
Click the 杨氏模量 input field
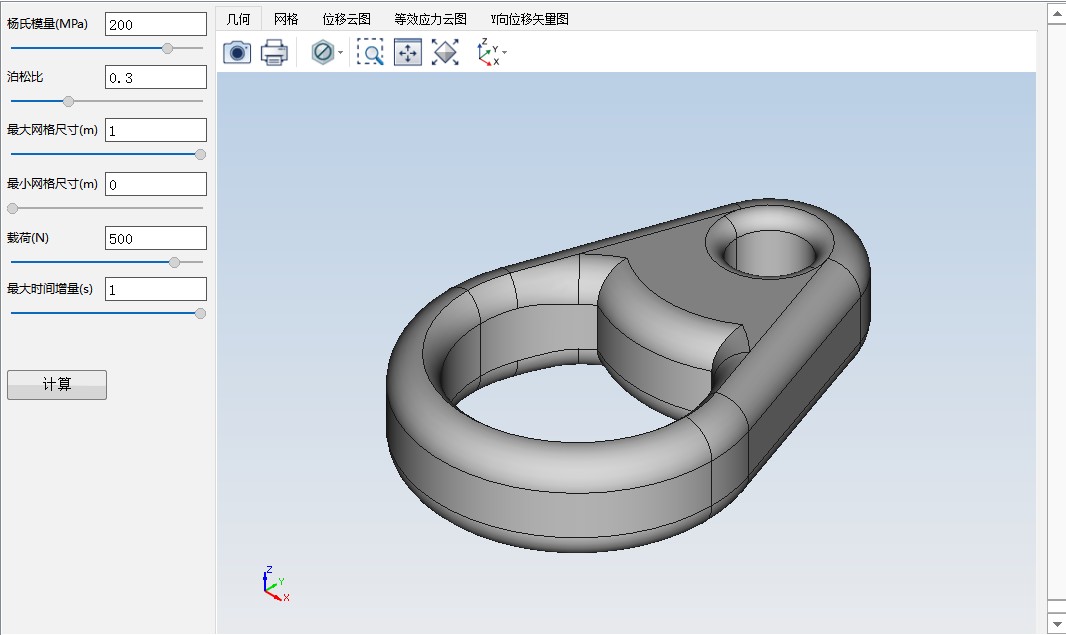pos(156,24)
